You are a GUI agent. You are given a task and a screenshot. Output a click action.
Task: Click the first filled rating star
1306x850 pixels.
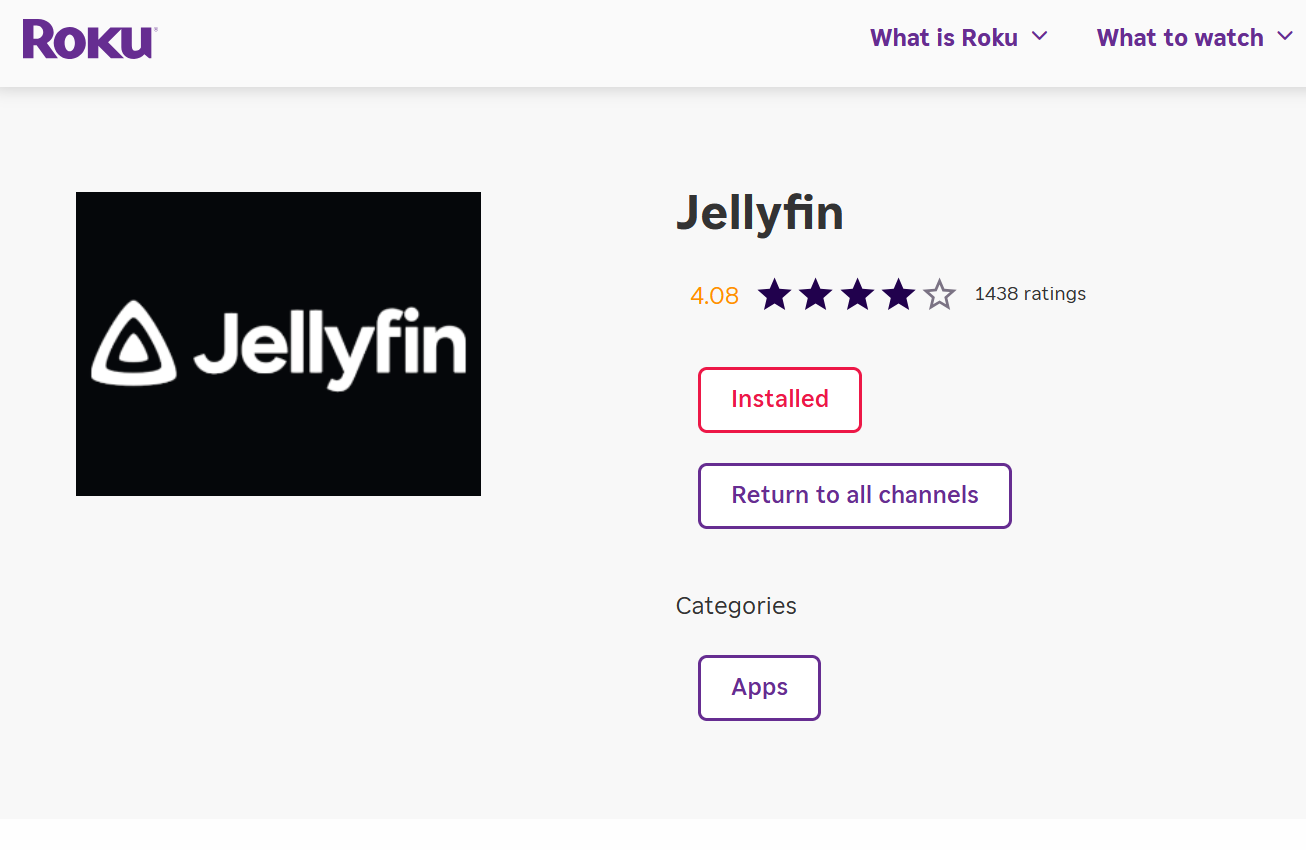point(774,295)
